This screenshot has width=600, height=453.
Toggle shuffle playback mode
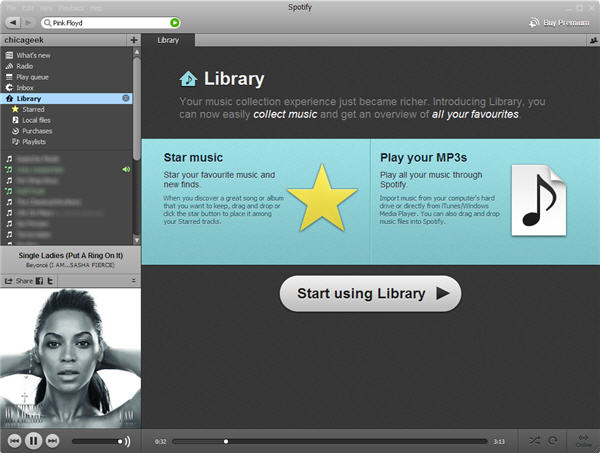pos(534,440)
